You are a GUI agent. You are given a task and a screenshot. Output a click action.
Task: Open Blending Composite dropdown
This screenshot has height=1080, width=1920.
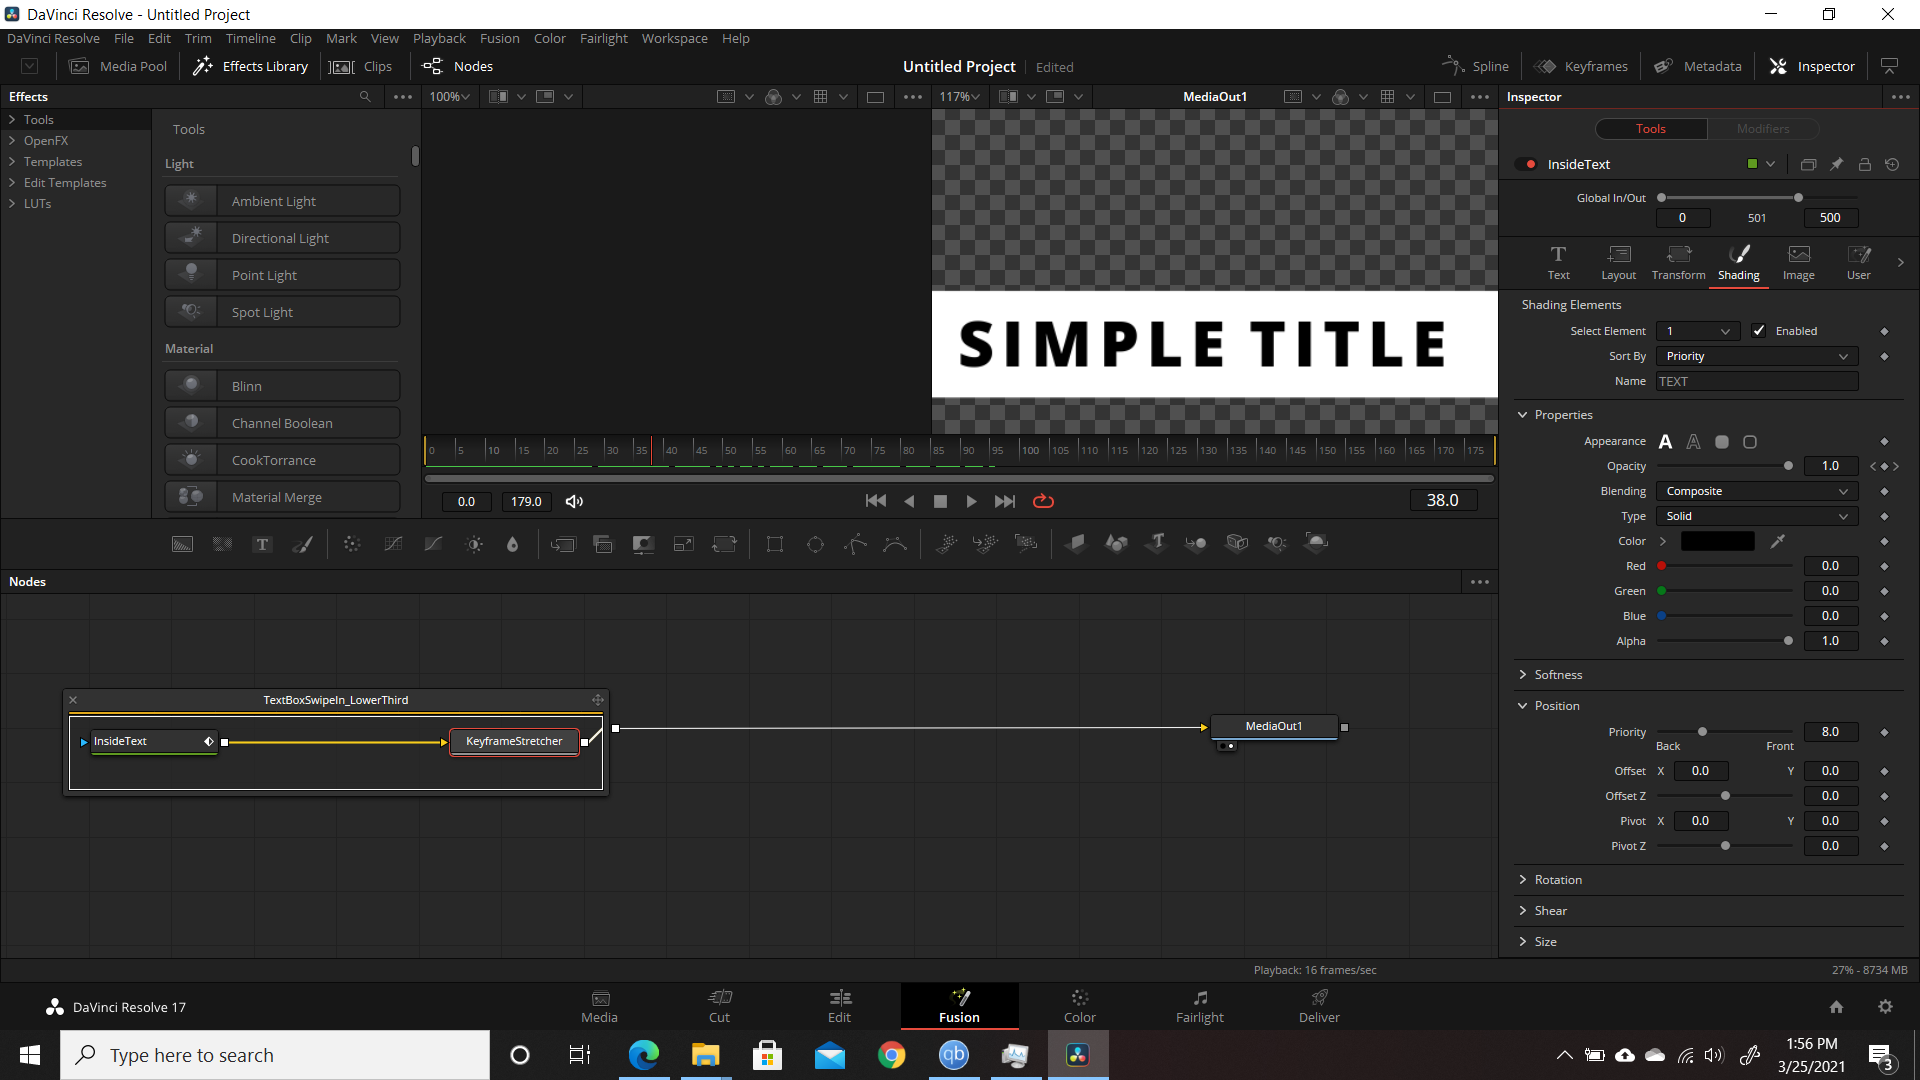coord(1757,491)
